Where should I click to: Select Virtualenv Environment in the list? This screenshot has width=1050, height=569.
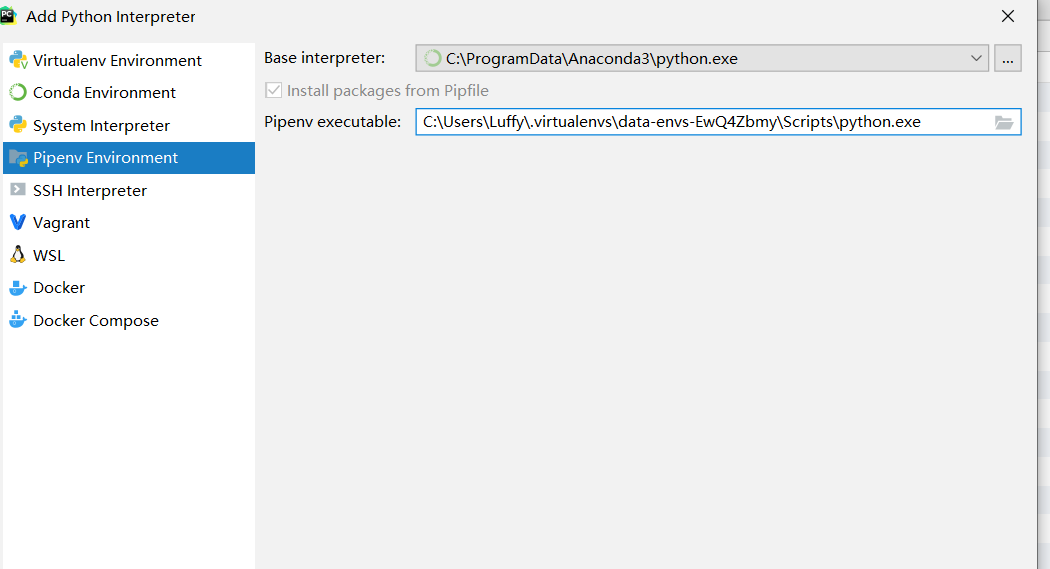(129, 60)
